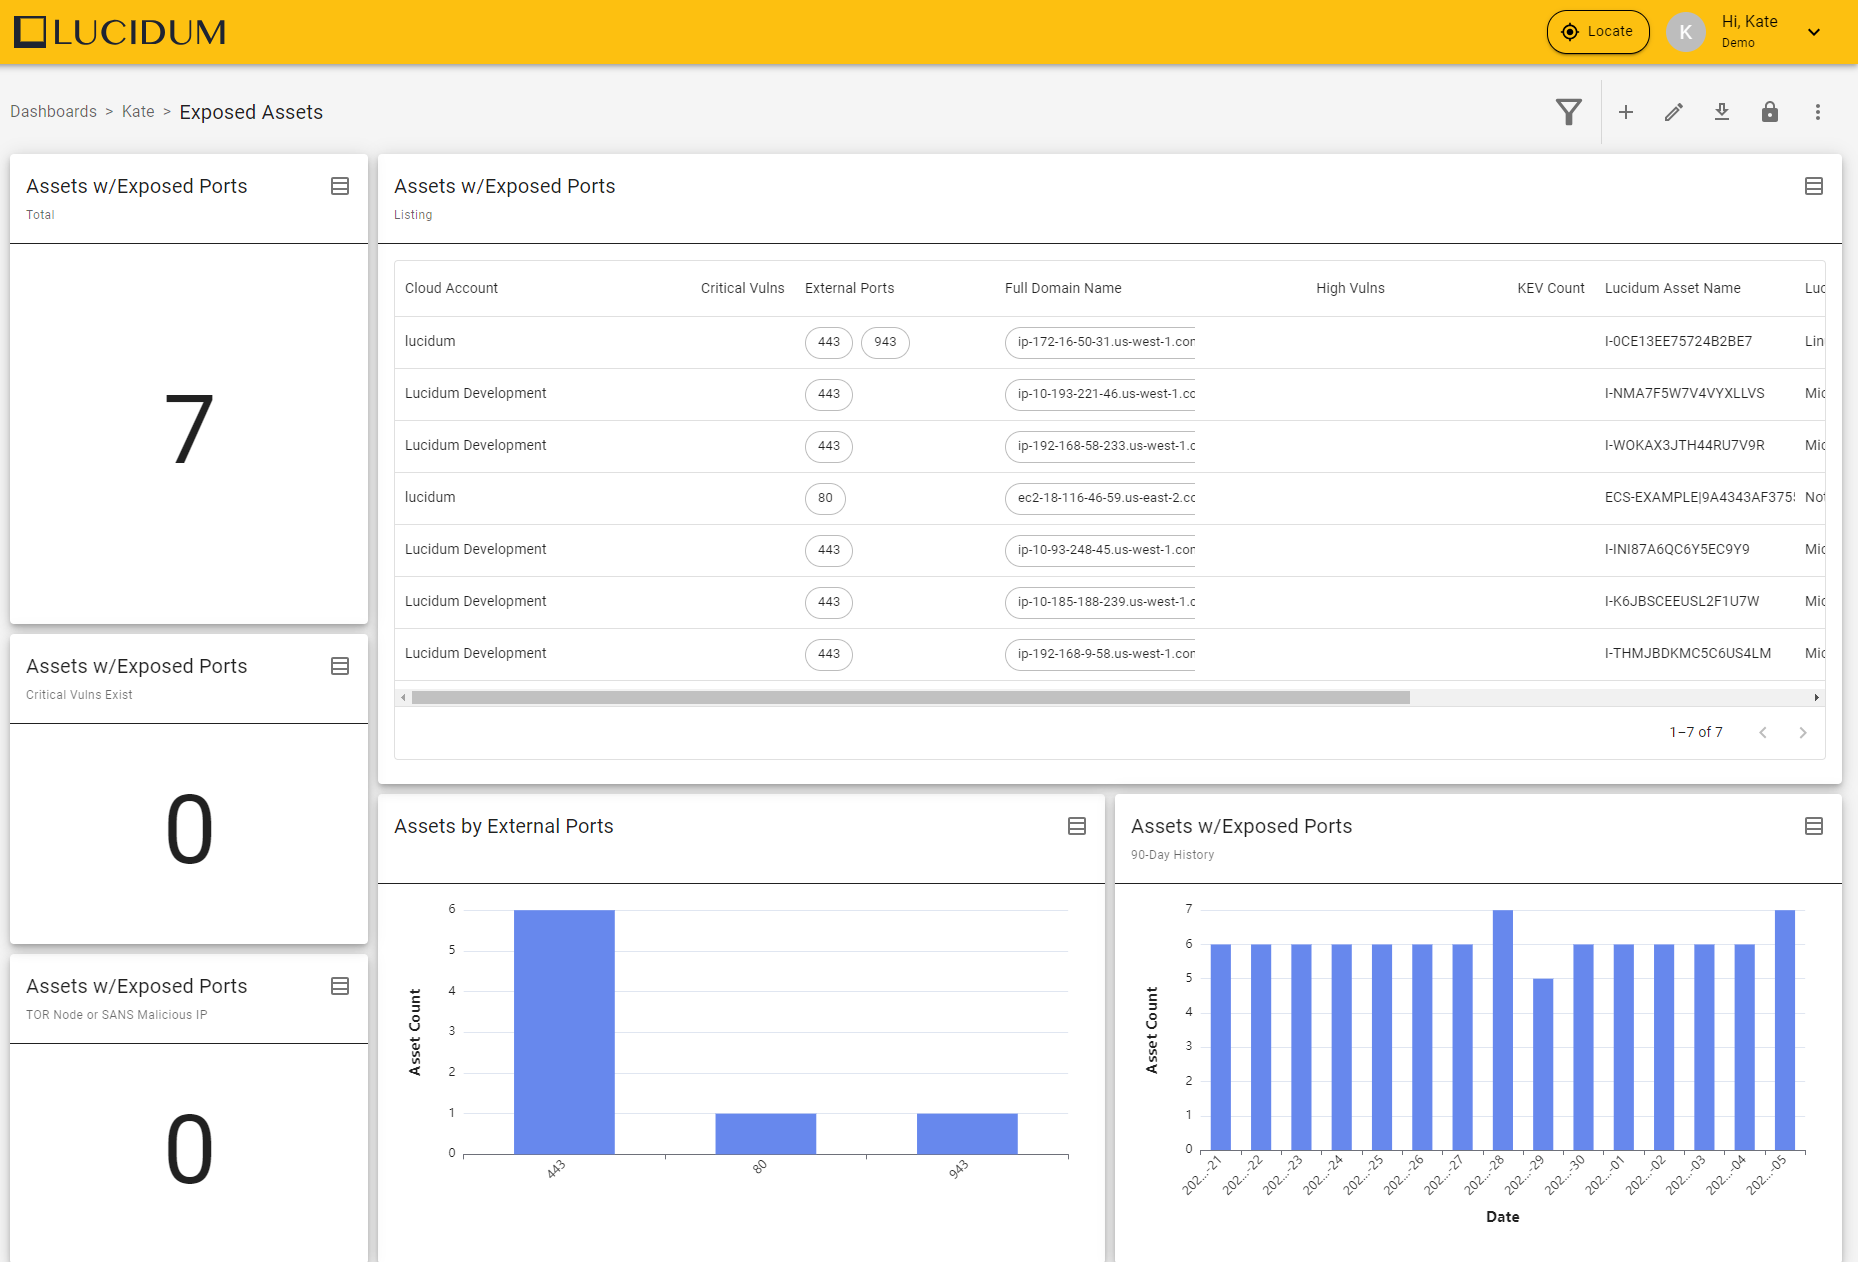The height and width of the screenshot is (1262, 1858).
Task: Go to previous table page
Action: [1763, 733]
